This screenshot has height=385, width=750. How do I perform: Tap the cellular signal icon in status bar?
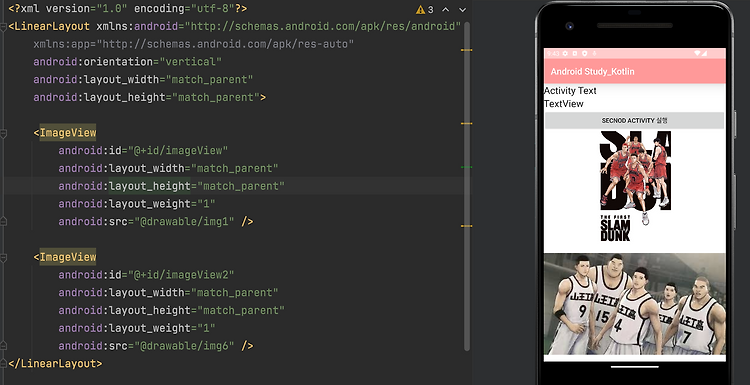tap(705, 54)
